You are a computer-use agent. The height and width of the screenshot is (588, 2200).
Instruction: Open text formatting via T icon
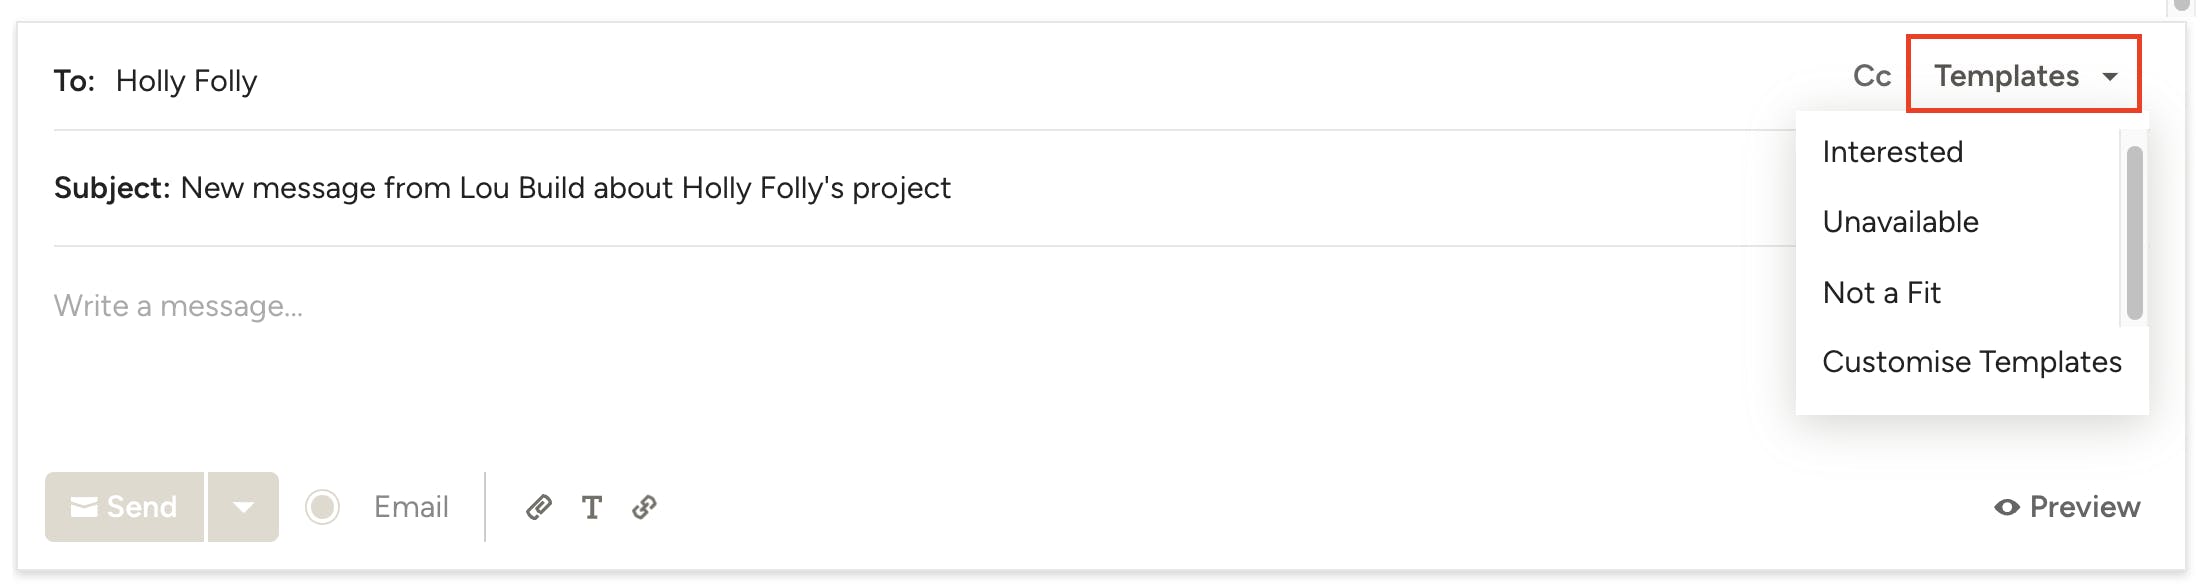click(x=592, y=508)
